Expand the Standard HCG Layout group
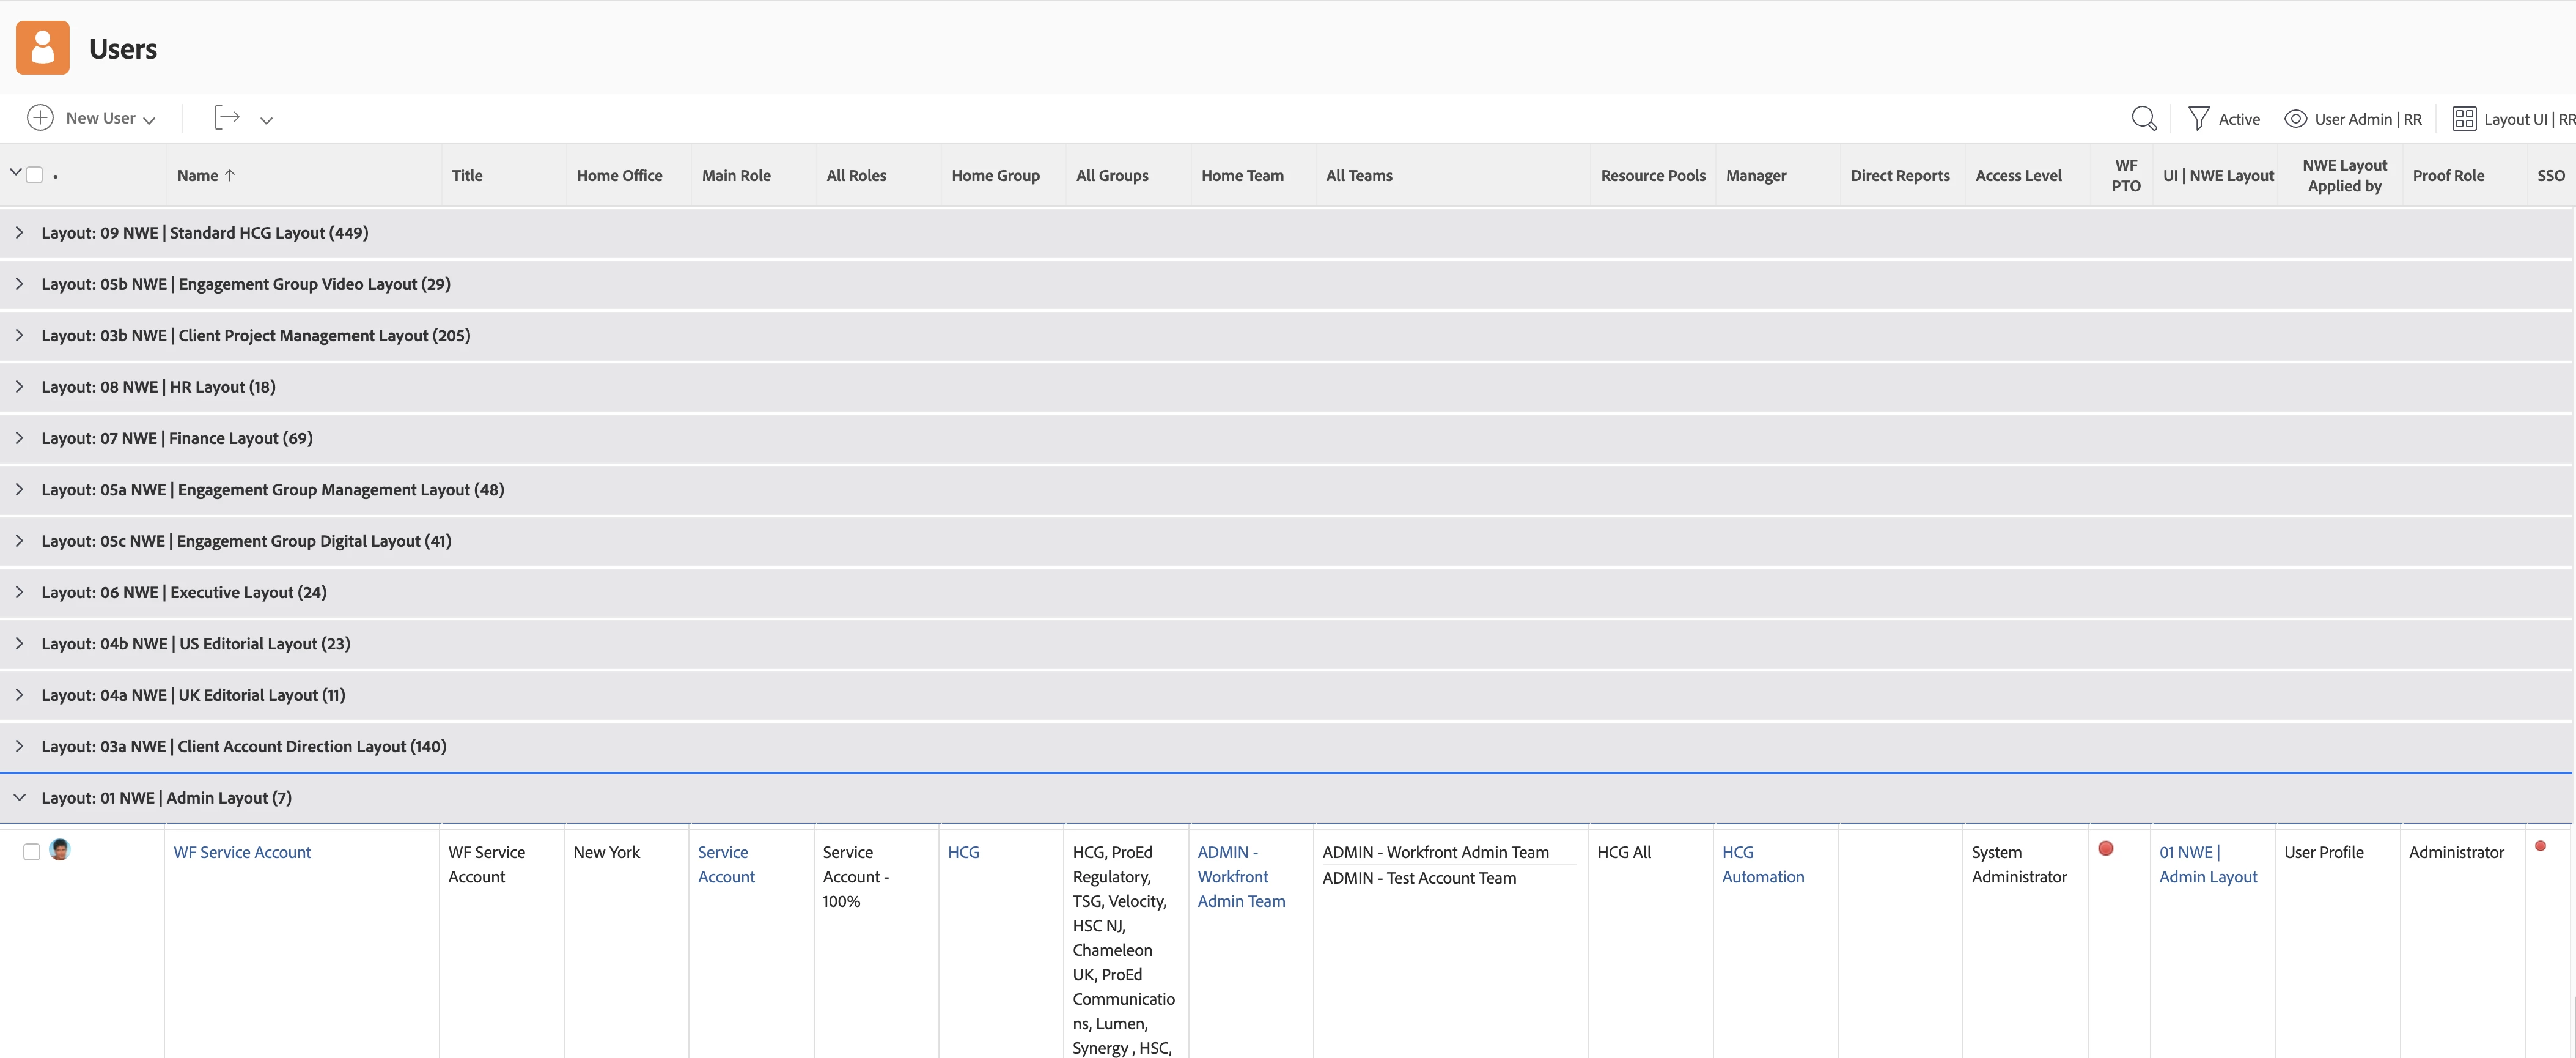The height and width of the screenshot is (1058, 2576). 19,232
